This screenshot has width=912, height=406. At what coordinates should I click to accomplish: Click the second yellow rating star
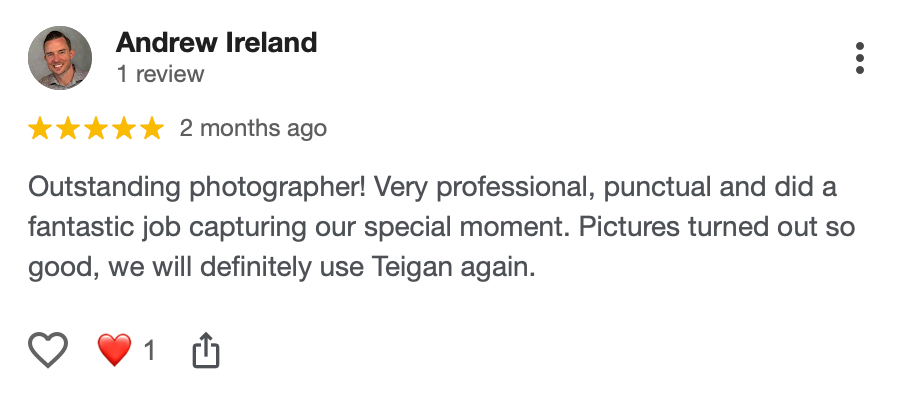[67, 128]
